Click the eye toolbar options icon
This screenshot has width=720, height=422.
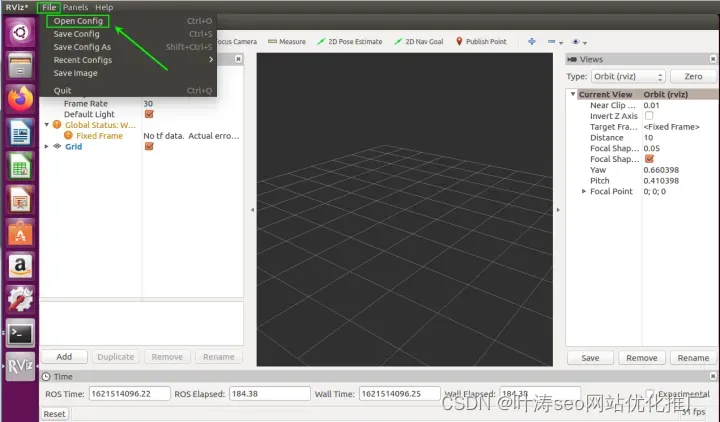coord(576,41)
